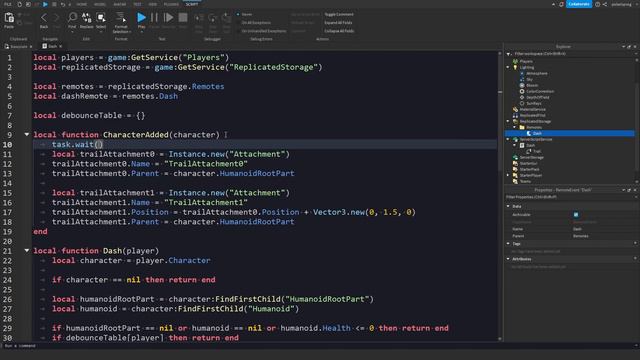The height and width of the screenshot is (360, 640).
Task: Select Trail object under Dash script
Action: click(537, 151)
